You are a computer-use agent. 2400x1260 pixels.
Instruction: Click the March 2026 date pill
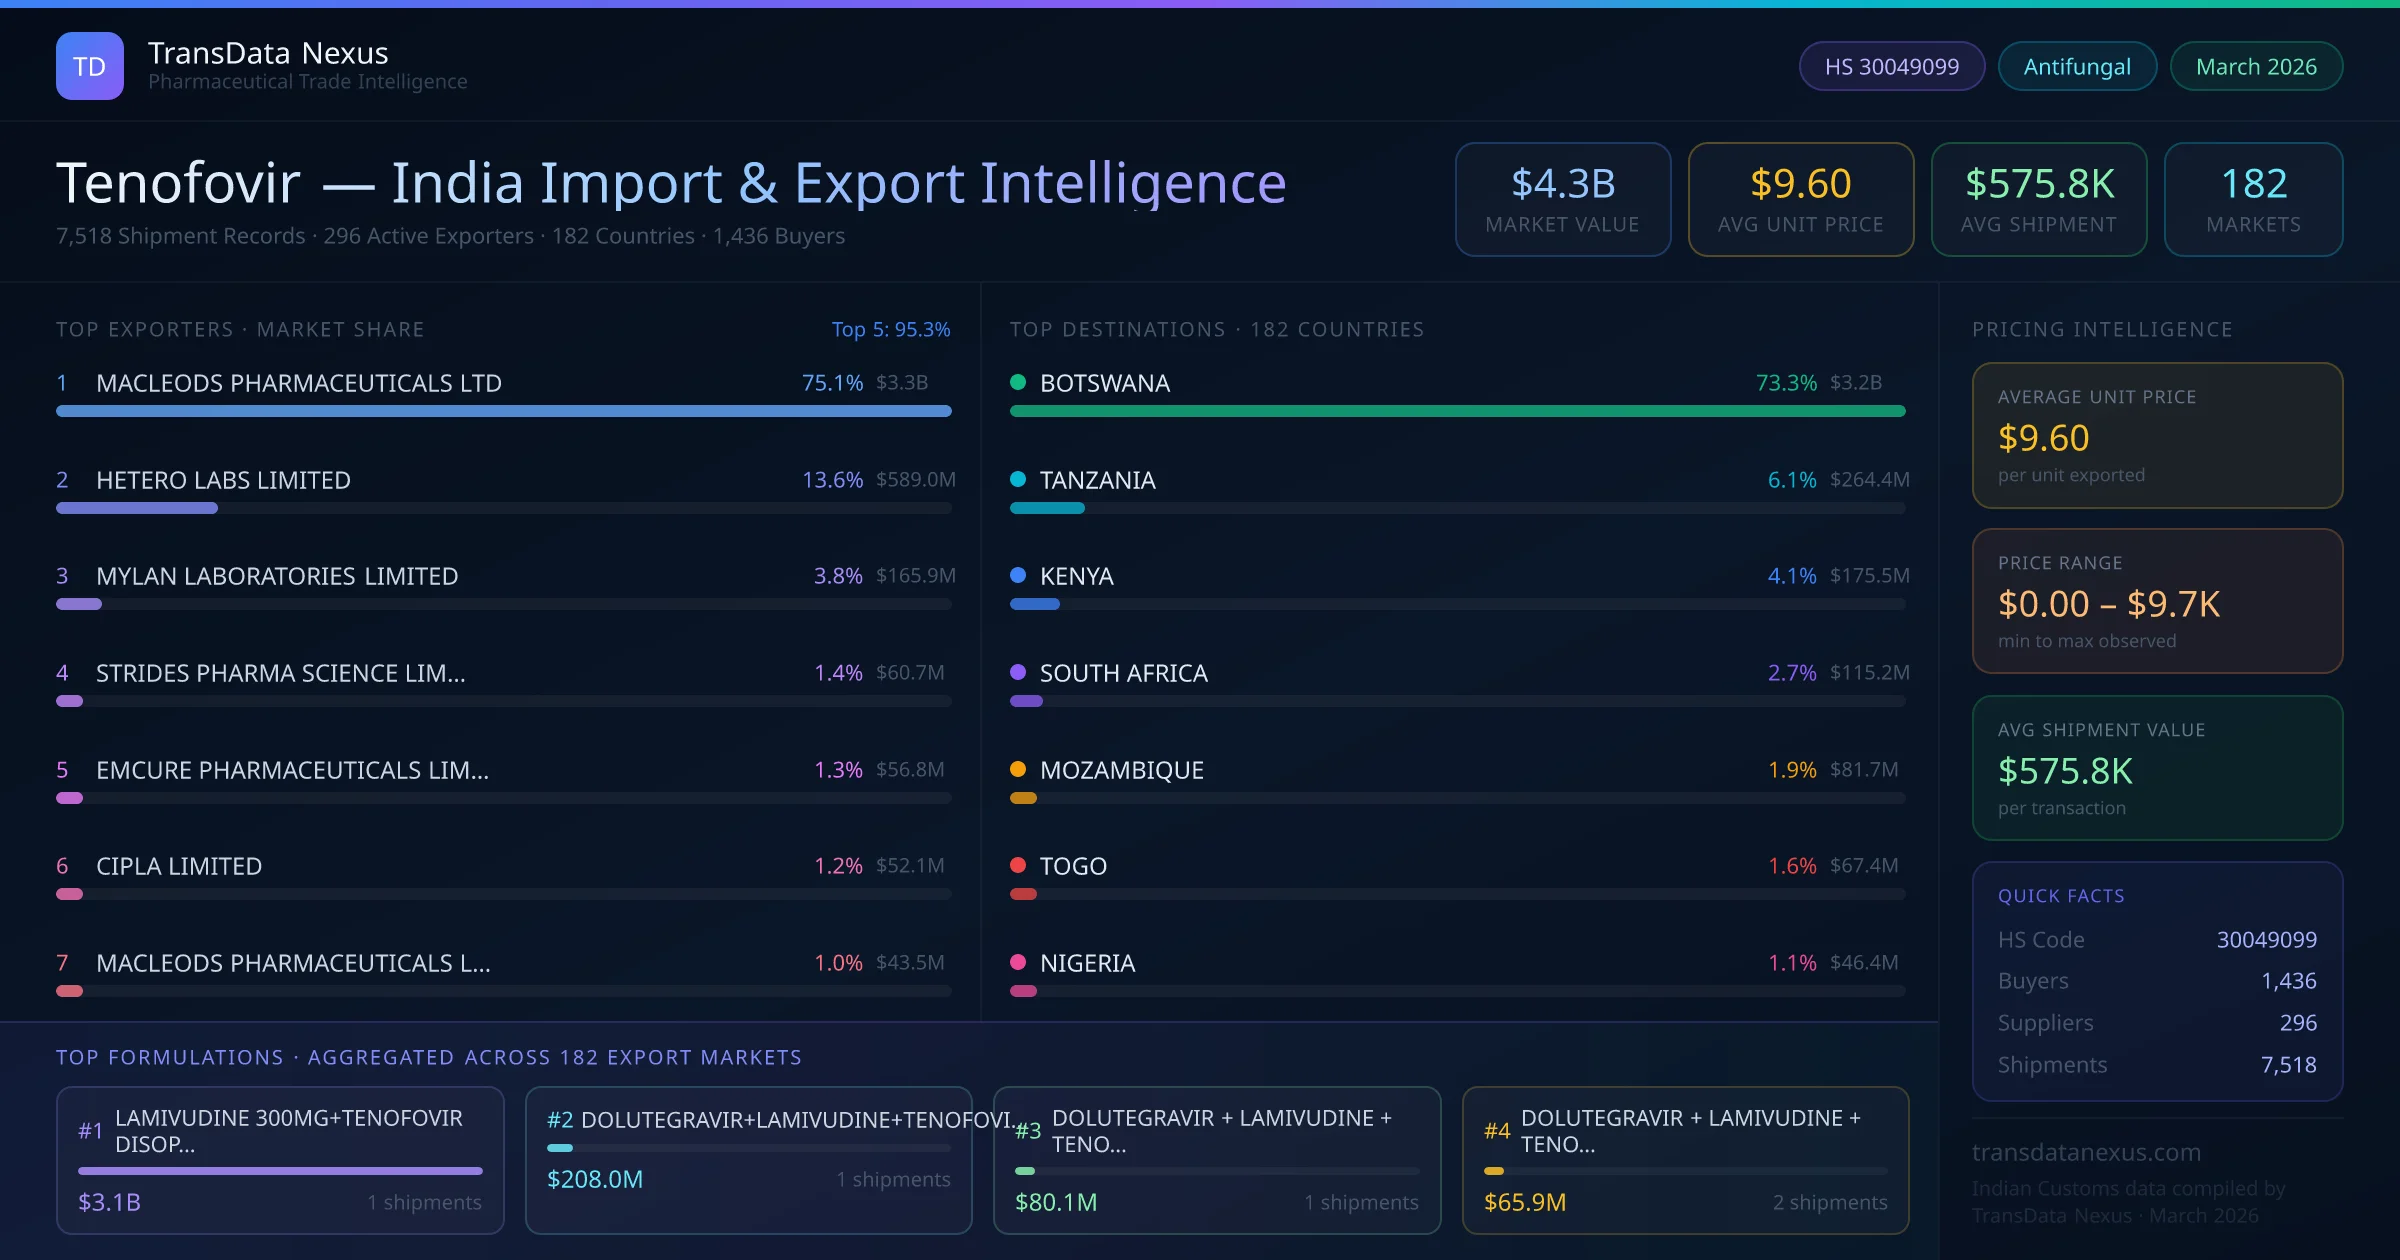[2255, 66]
